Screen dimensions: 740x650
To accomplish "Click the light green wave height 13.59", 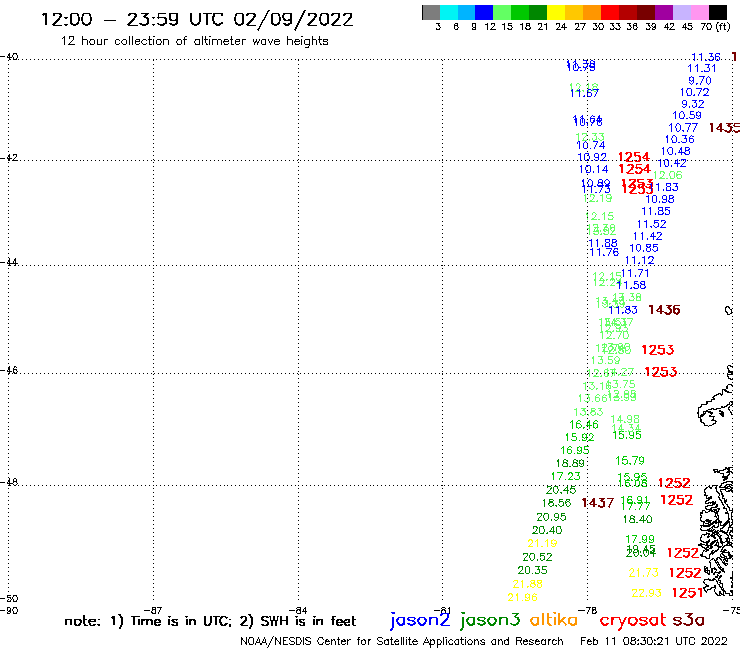I will (x=605, y=360).
